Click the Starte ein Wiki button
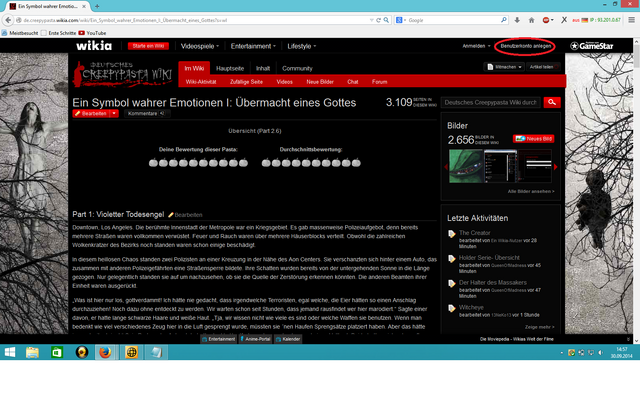Image resolution: width=640 pixels, height=405 pixels. pos(148,46)
